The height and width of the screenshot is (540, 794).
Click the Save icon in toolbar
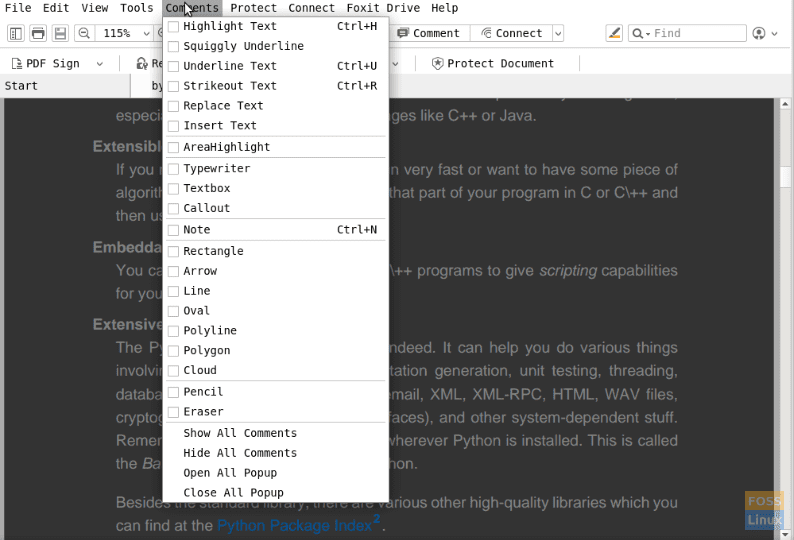(60, 33)
